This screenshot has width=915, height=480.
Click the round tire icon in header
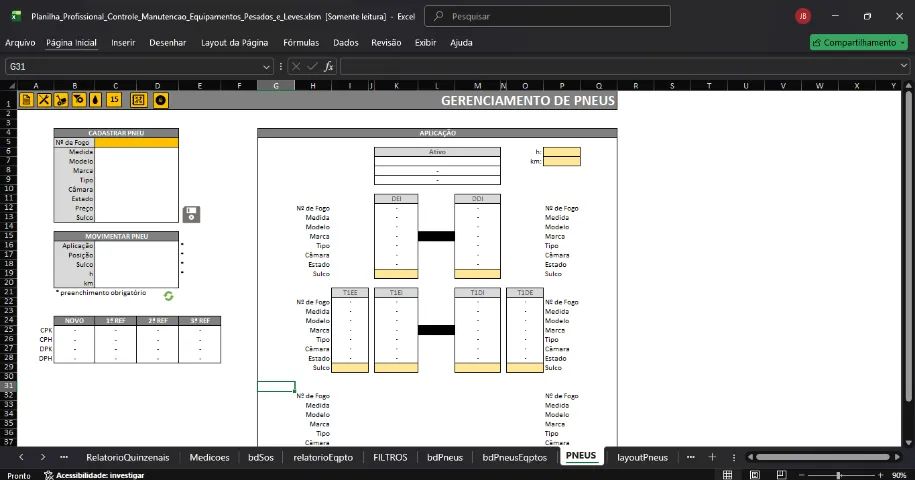point(160,100)
